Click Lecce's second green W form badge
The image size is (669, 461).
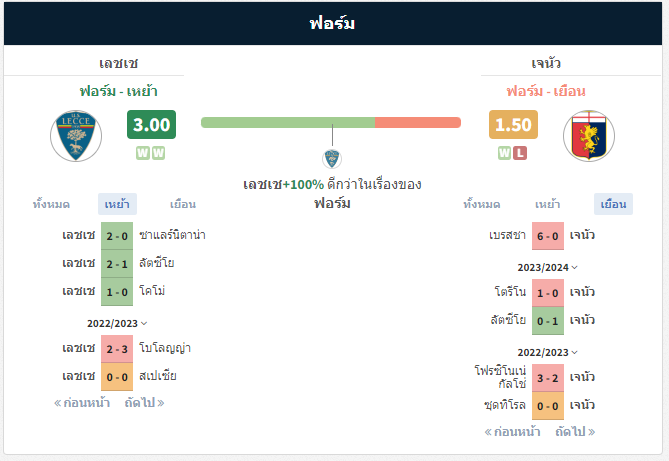click(x=158, y=153)
